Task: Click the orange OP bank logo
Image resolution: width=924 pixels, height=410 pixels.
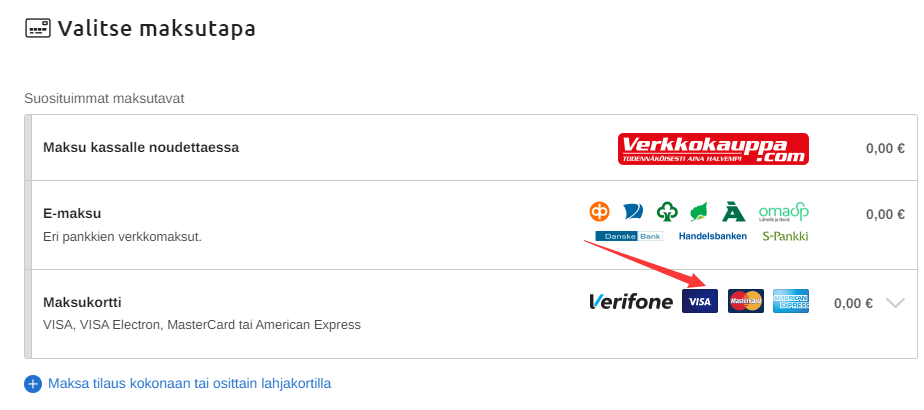Action: click(x=599, y=212)
